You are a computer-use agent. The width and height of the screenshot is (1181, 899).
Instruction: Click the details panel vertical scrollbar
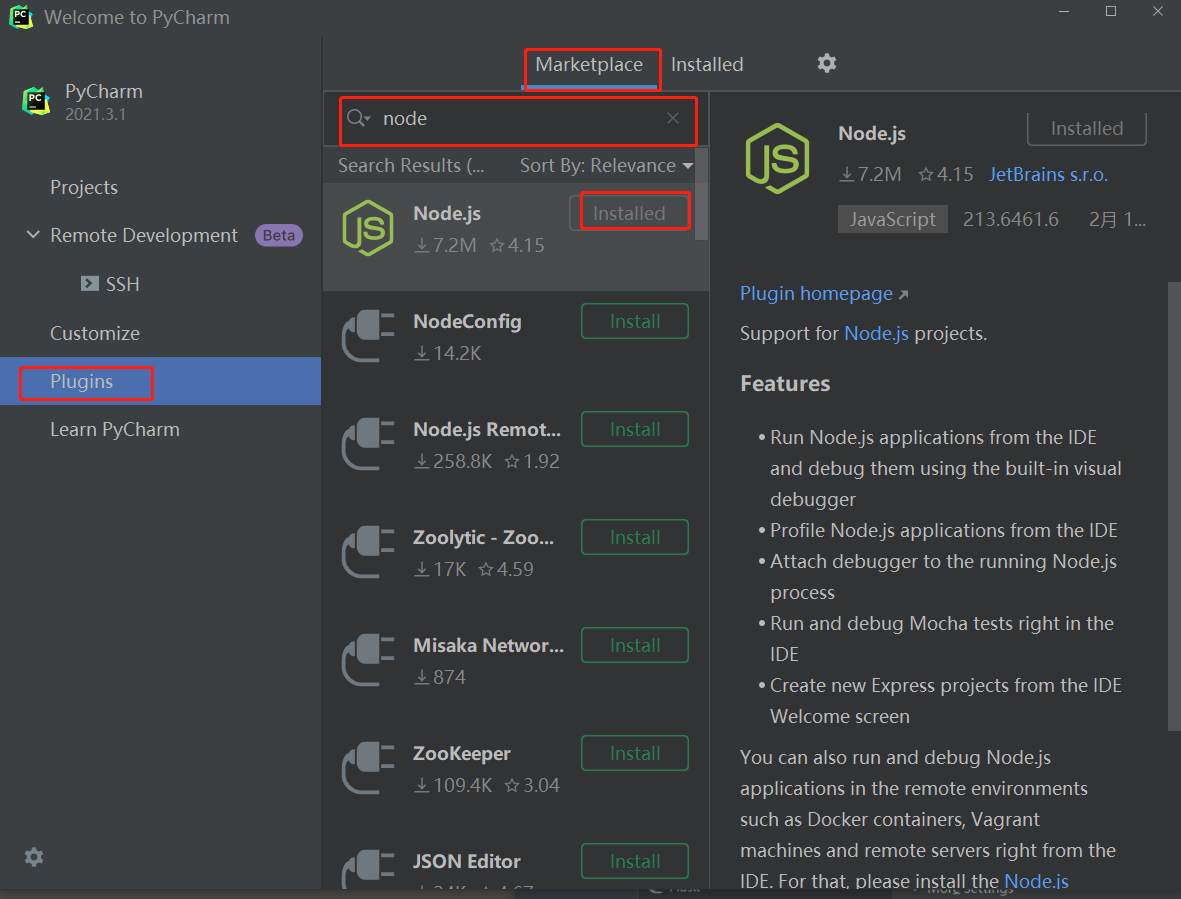point(1174,506)
